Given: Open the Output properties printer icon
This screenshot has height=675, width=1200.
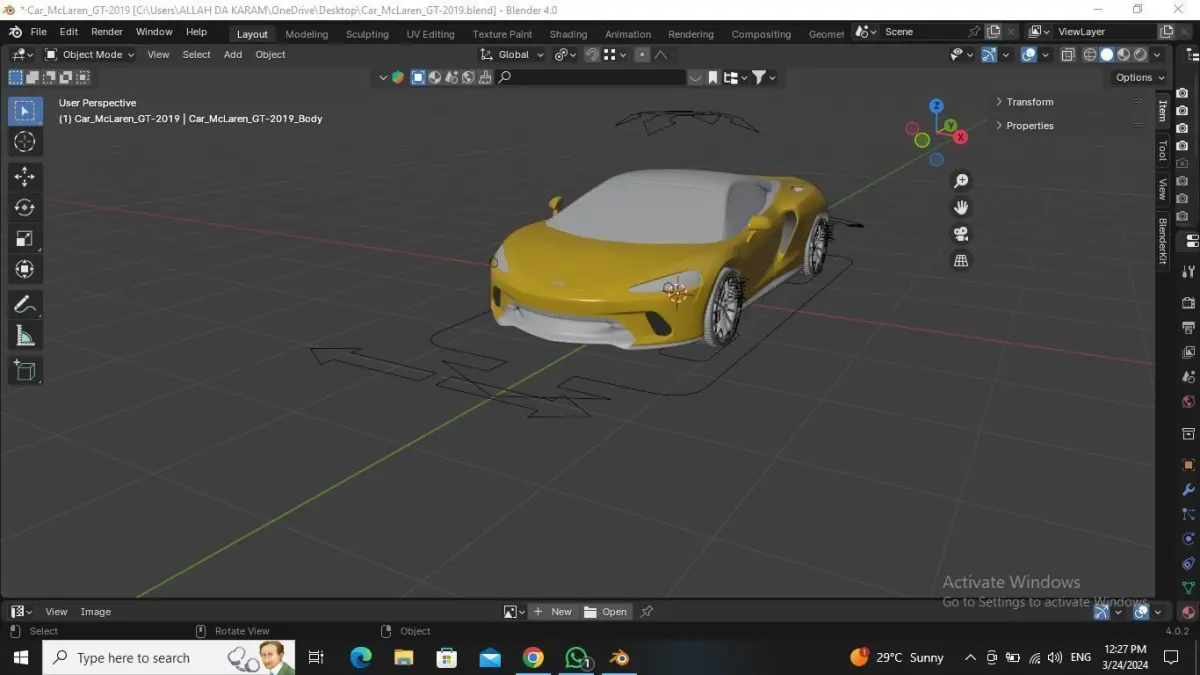Looking at the screenshot, I should click(1189, 328).
